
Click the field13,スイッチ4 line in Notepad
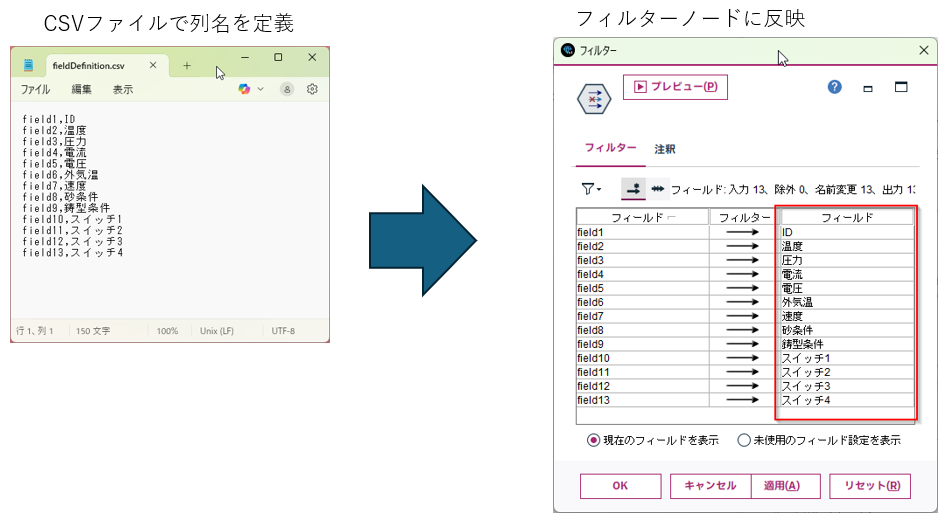coord(73,253)
